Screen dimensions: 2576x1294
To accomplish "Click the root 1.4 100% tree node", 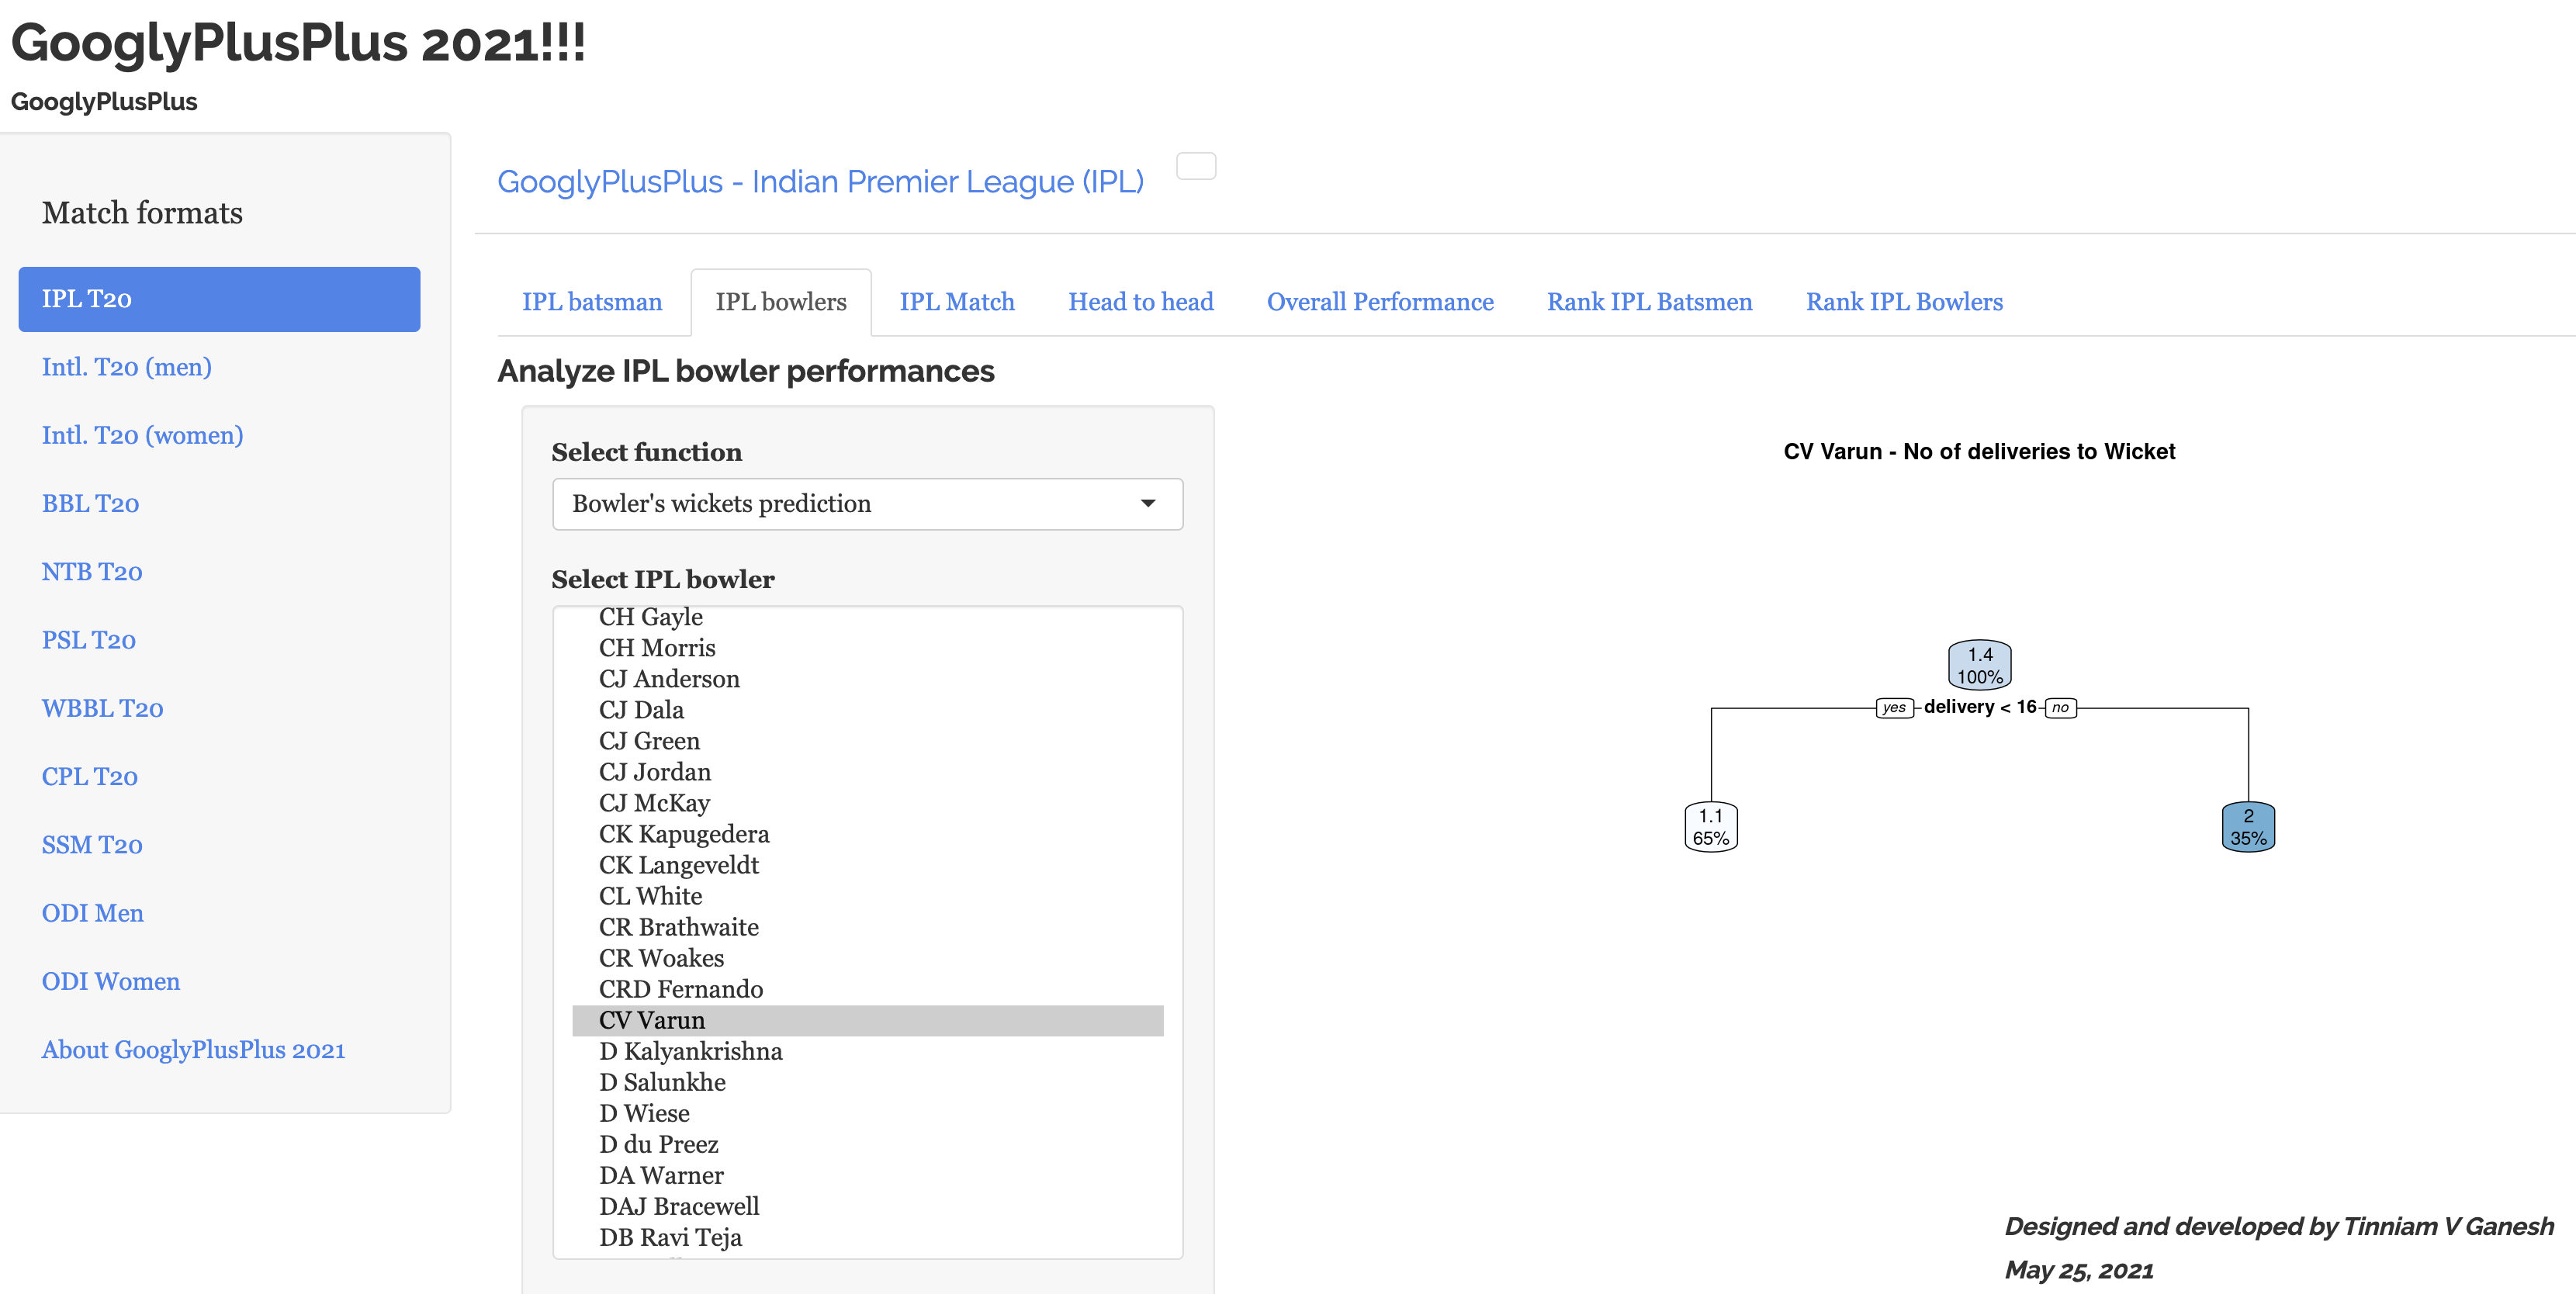I will click(x=1979, y=666).
